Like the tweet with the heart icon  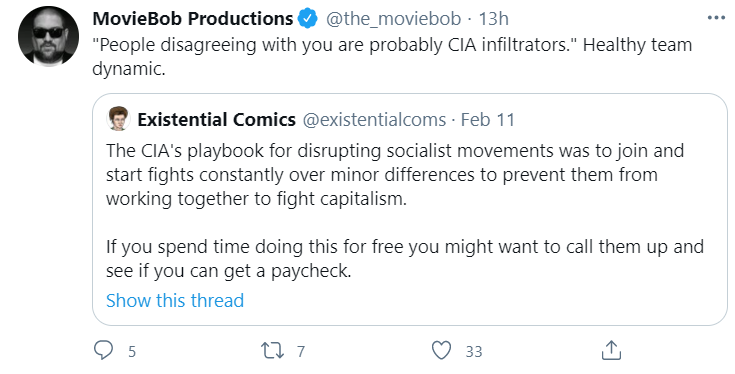441,351
